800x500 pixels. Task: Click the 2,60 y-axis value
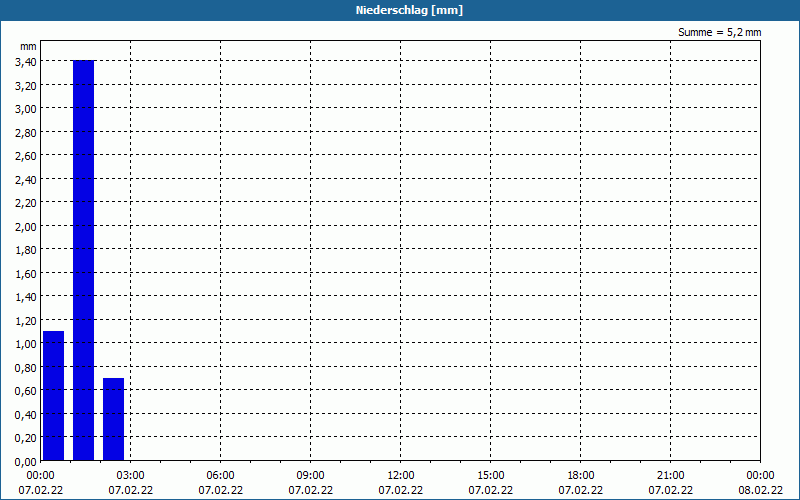click(26, 156)
